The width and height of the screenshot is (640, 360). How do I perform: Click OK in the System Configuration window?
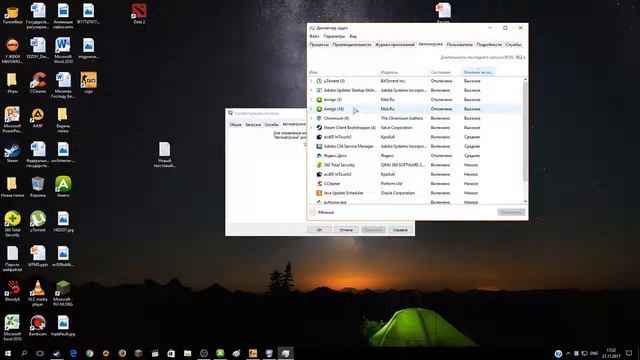[x=319, y=230]
